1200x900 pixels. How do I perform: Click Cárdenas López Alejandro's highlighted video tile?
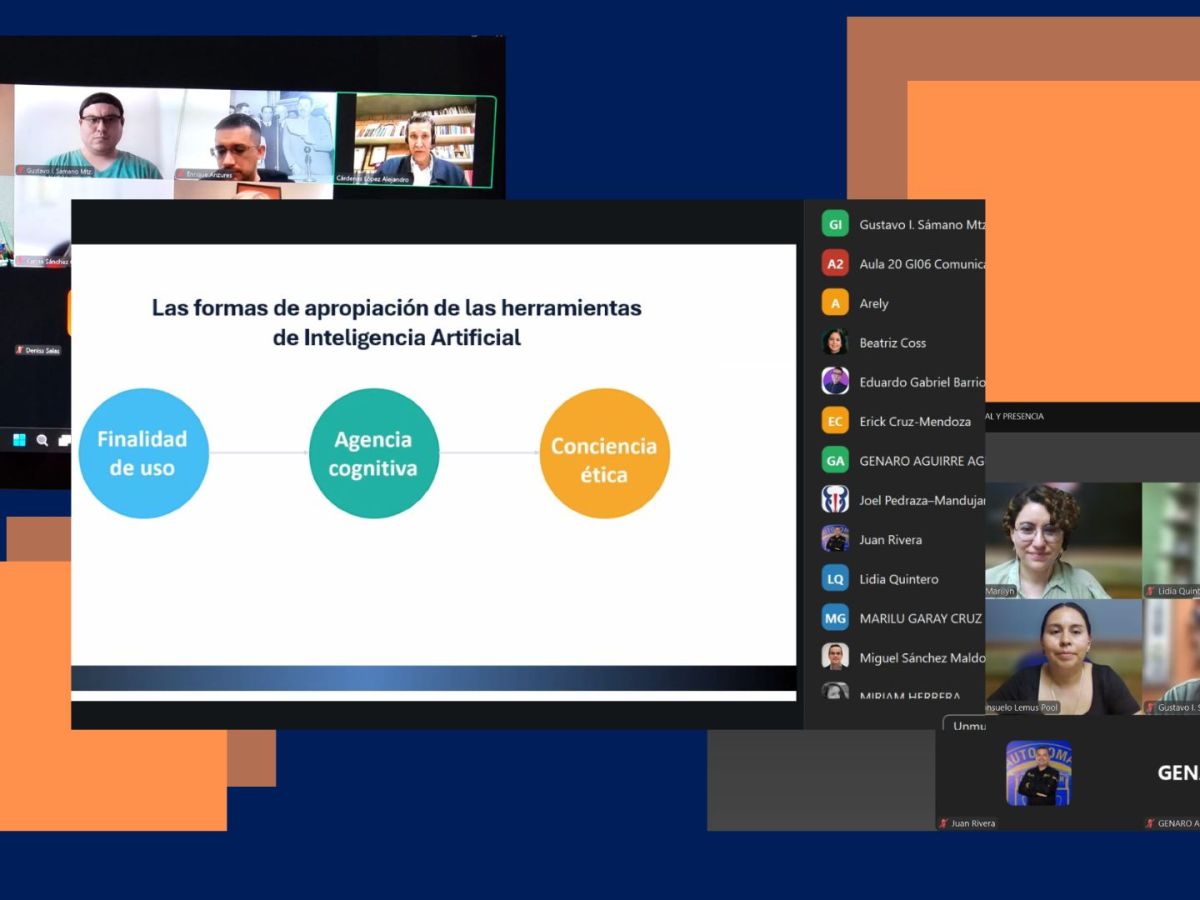click(x=415, y=140)
